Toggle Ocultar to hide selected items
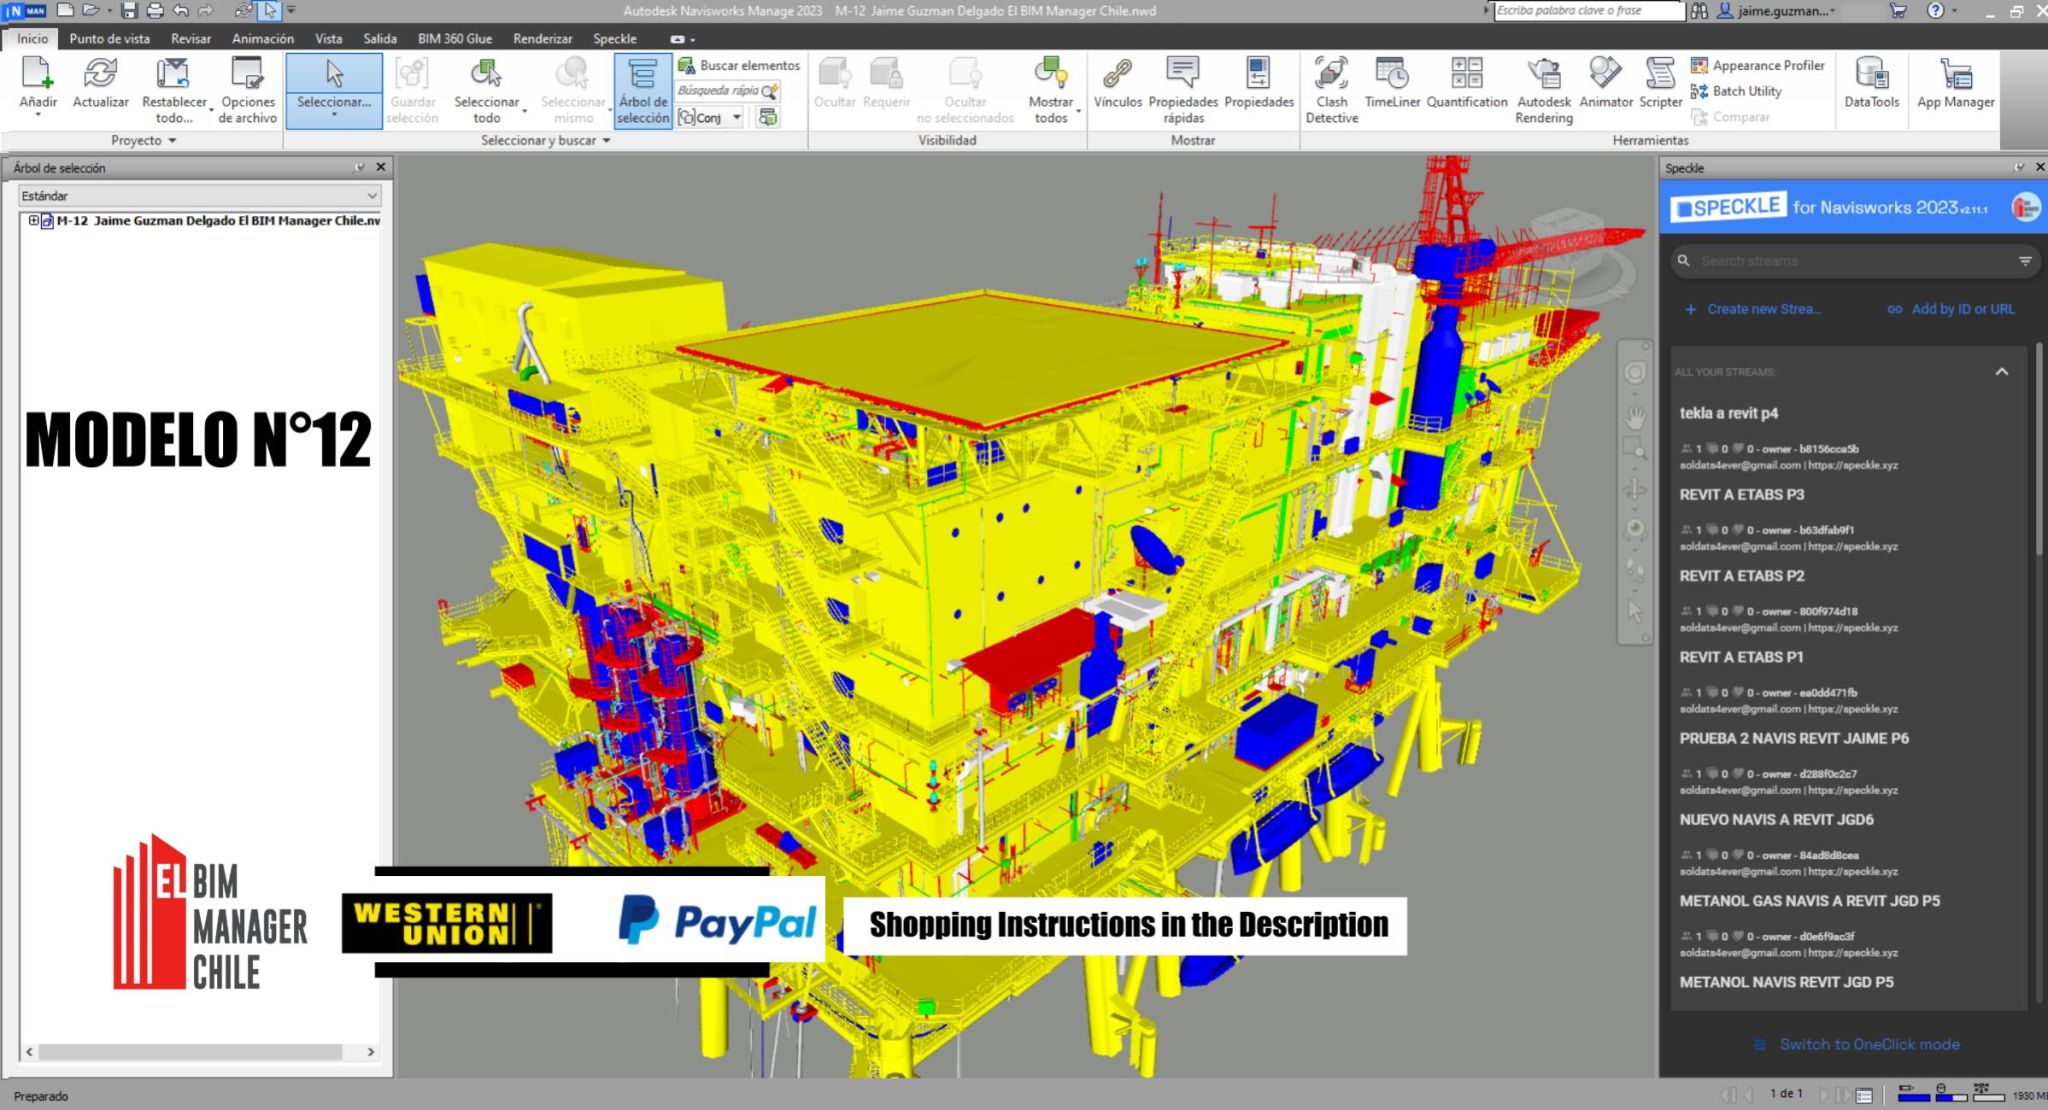Image resolution: width=2048 pixels, height=1110 pixels. tap(835, 88)
